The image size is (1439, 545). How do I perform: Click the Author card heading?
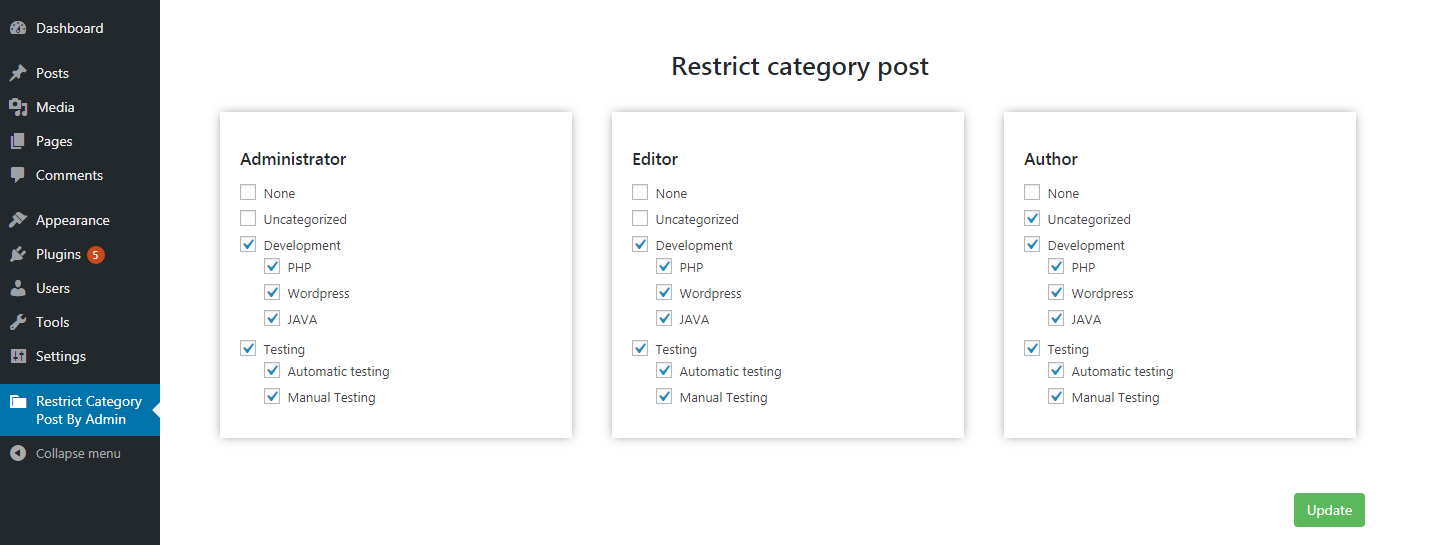[1051, 159]
